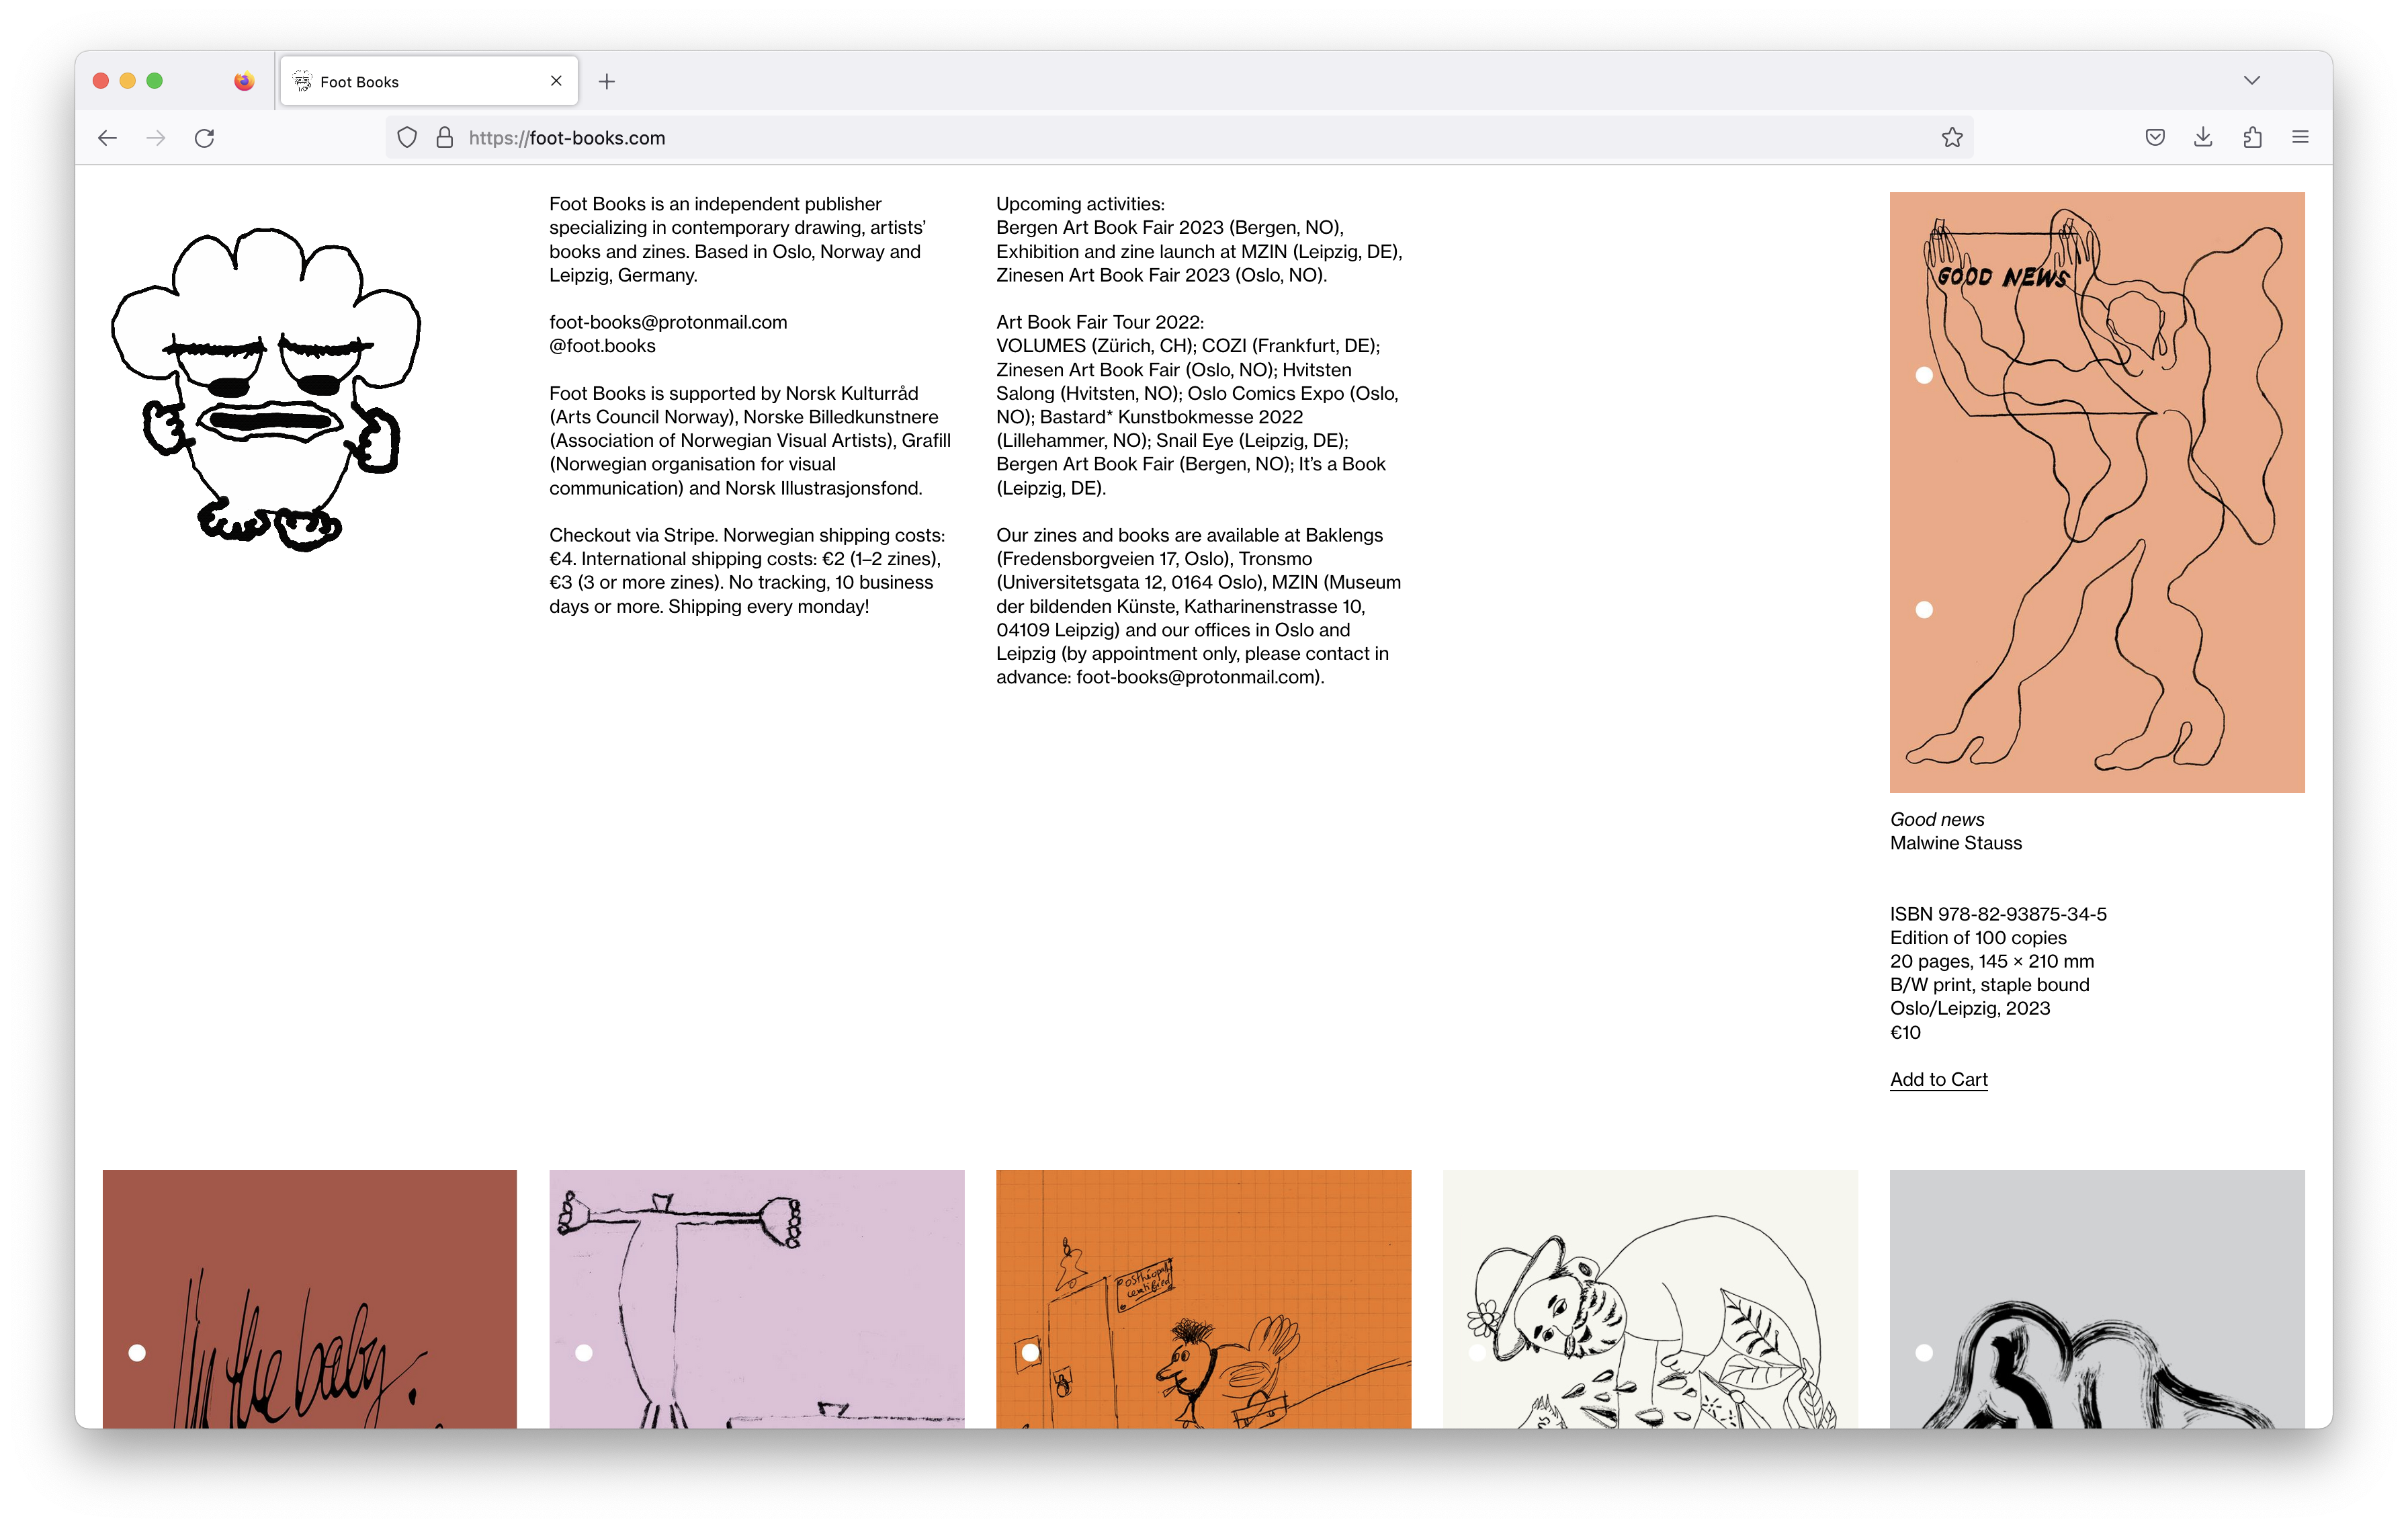
Task: Click the foot-books.com address bar
Action: click(x=1180, y=138)
